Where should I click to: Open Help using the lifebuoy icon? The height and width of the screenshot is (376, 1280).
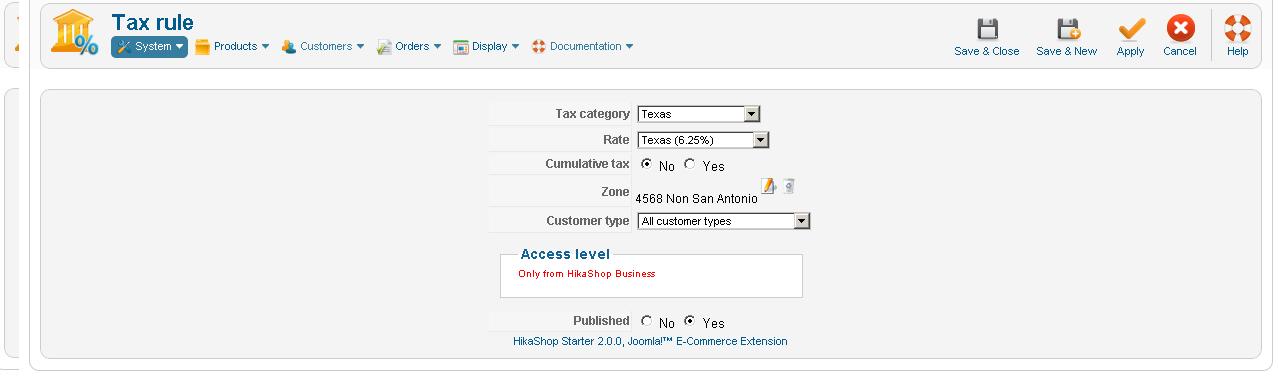pos(1237,29)
